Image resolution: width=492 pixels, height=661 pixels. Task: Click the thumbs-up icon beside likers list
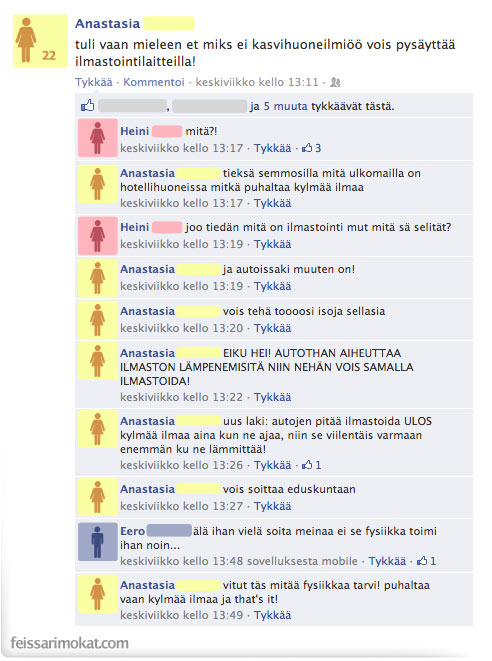(88, 106)
